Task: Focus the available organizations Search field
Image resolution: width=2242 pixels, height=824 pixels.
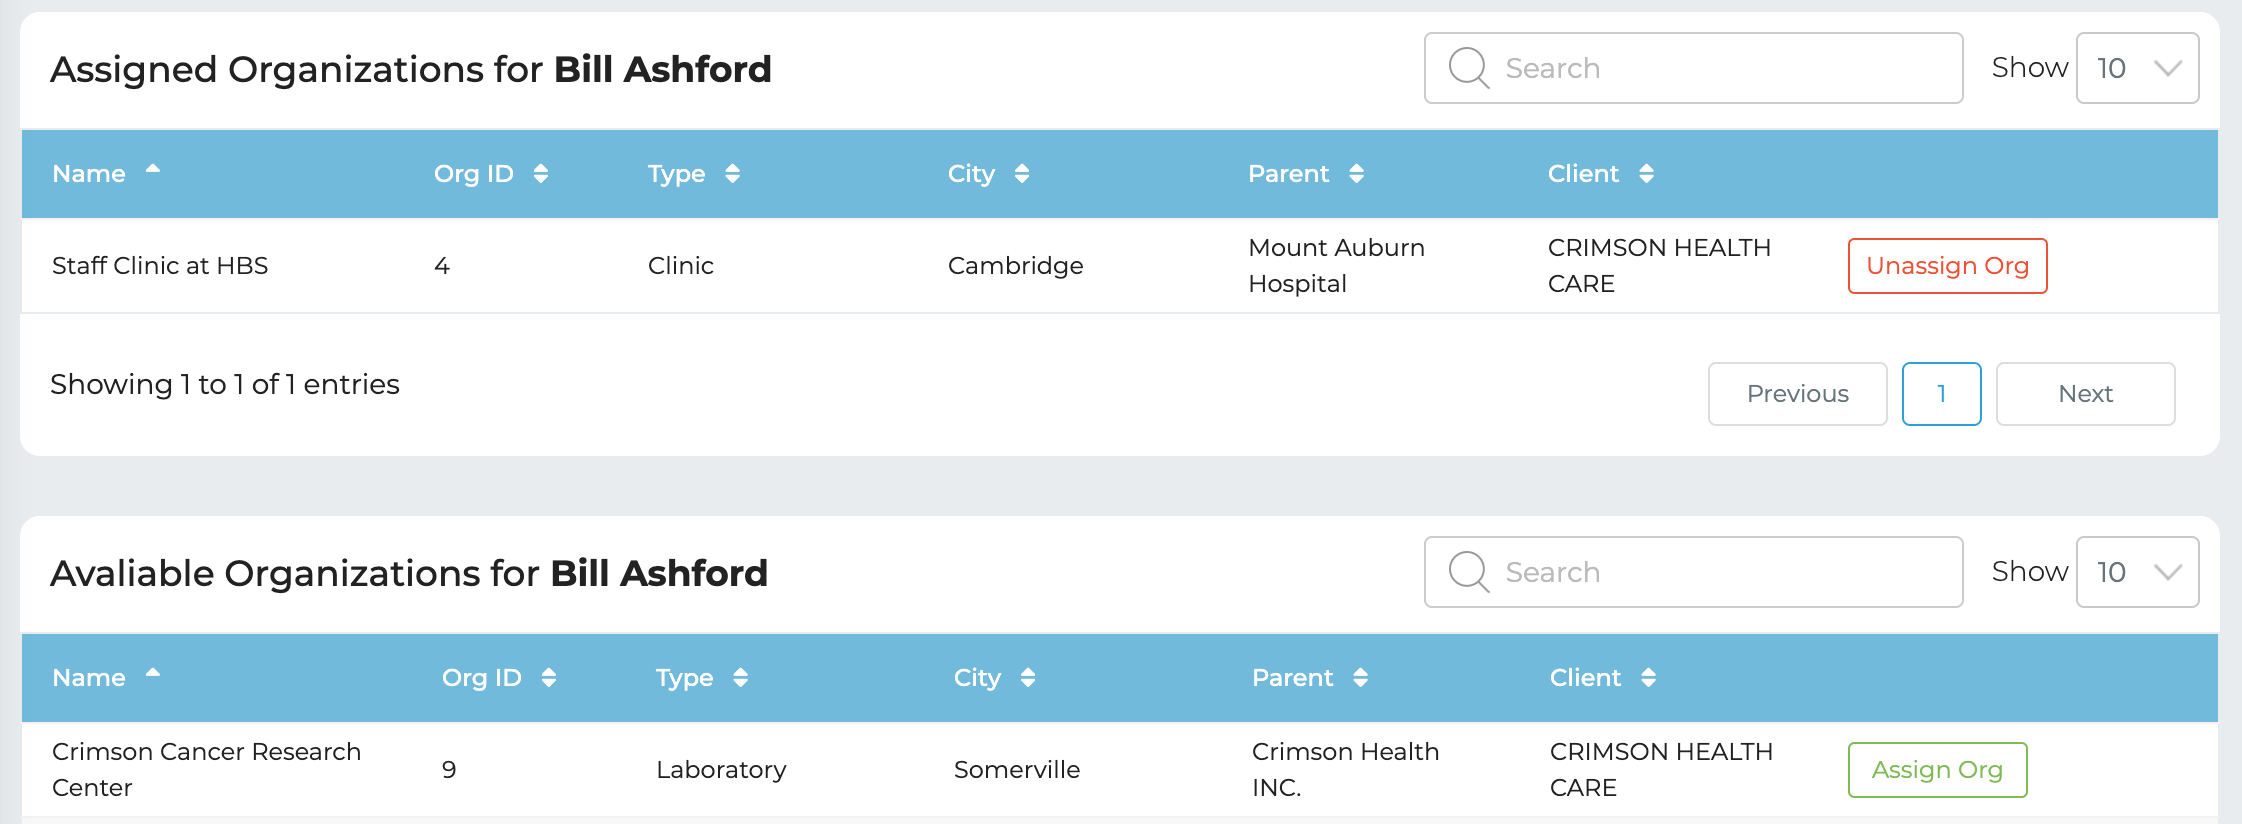Action: tap(1720, 572)
